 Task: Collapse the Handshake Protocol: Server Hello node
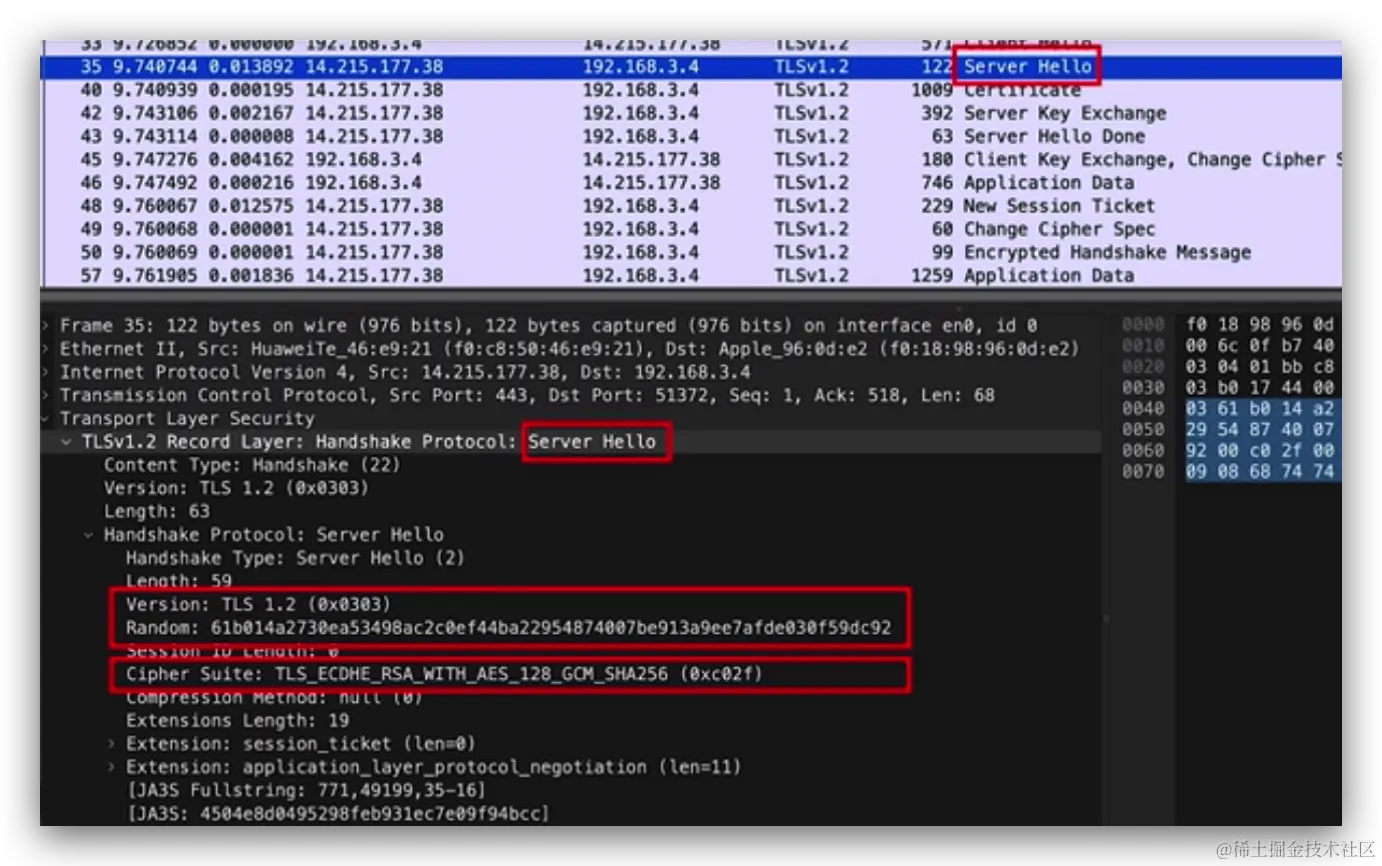pyautogui.click(x=90, y=534)
